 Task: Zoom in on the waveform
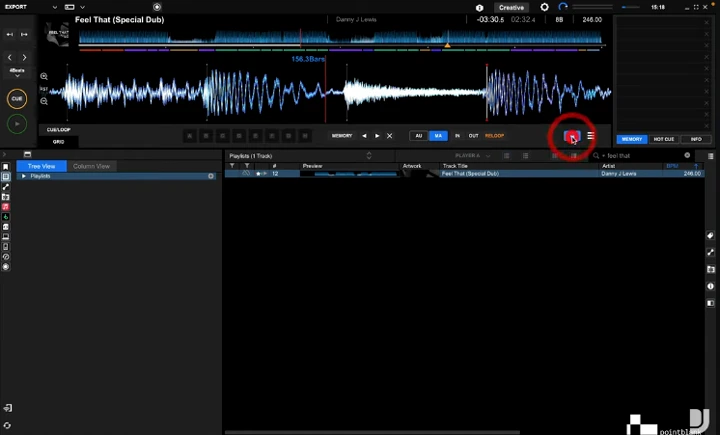45,76
